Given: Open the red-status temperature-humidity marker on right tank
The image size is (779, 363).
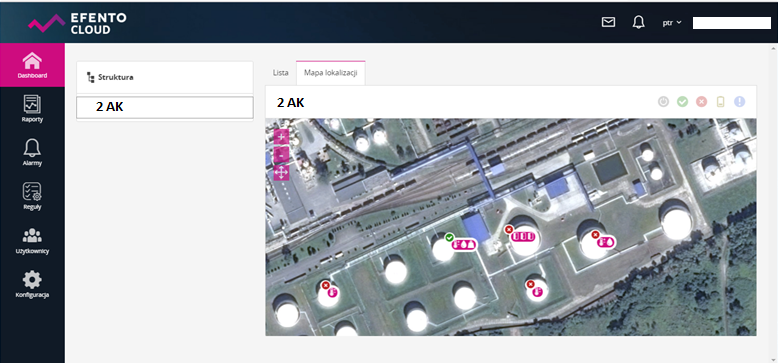Looking at the screenshot, I should [x=606, y=242].
